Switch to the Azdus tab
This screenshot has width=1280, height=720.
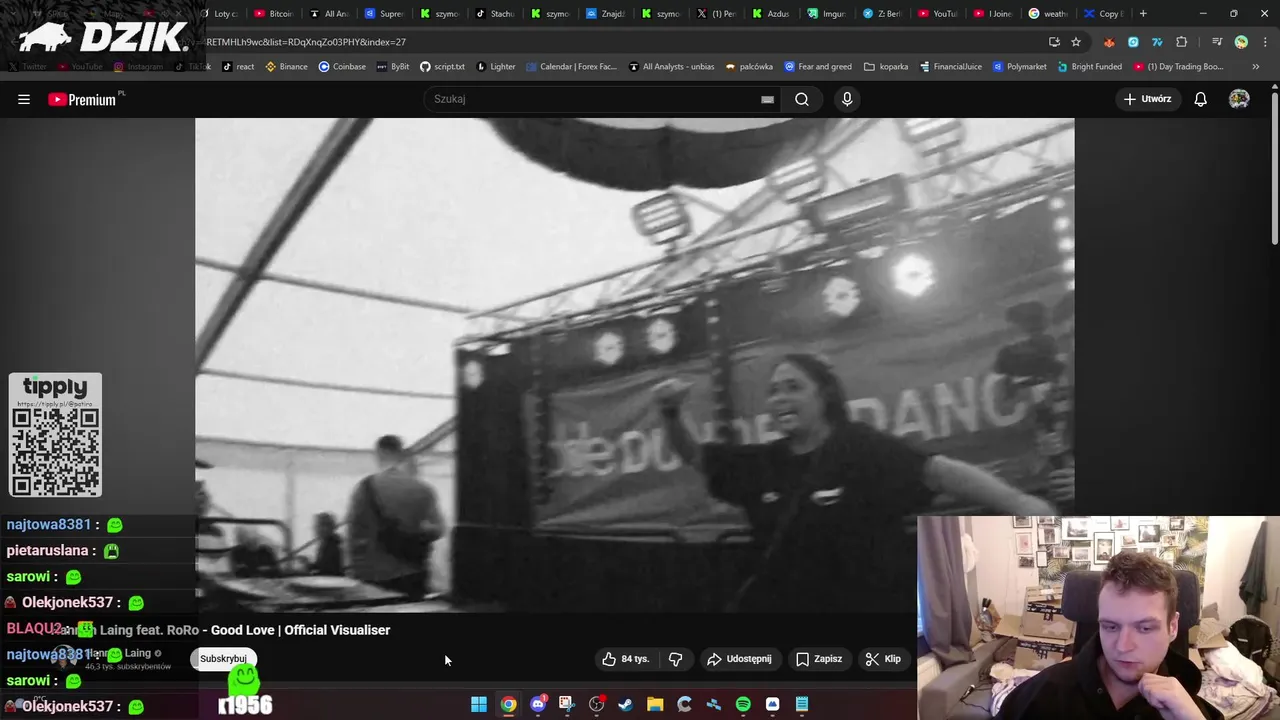772,14
